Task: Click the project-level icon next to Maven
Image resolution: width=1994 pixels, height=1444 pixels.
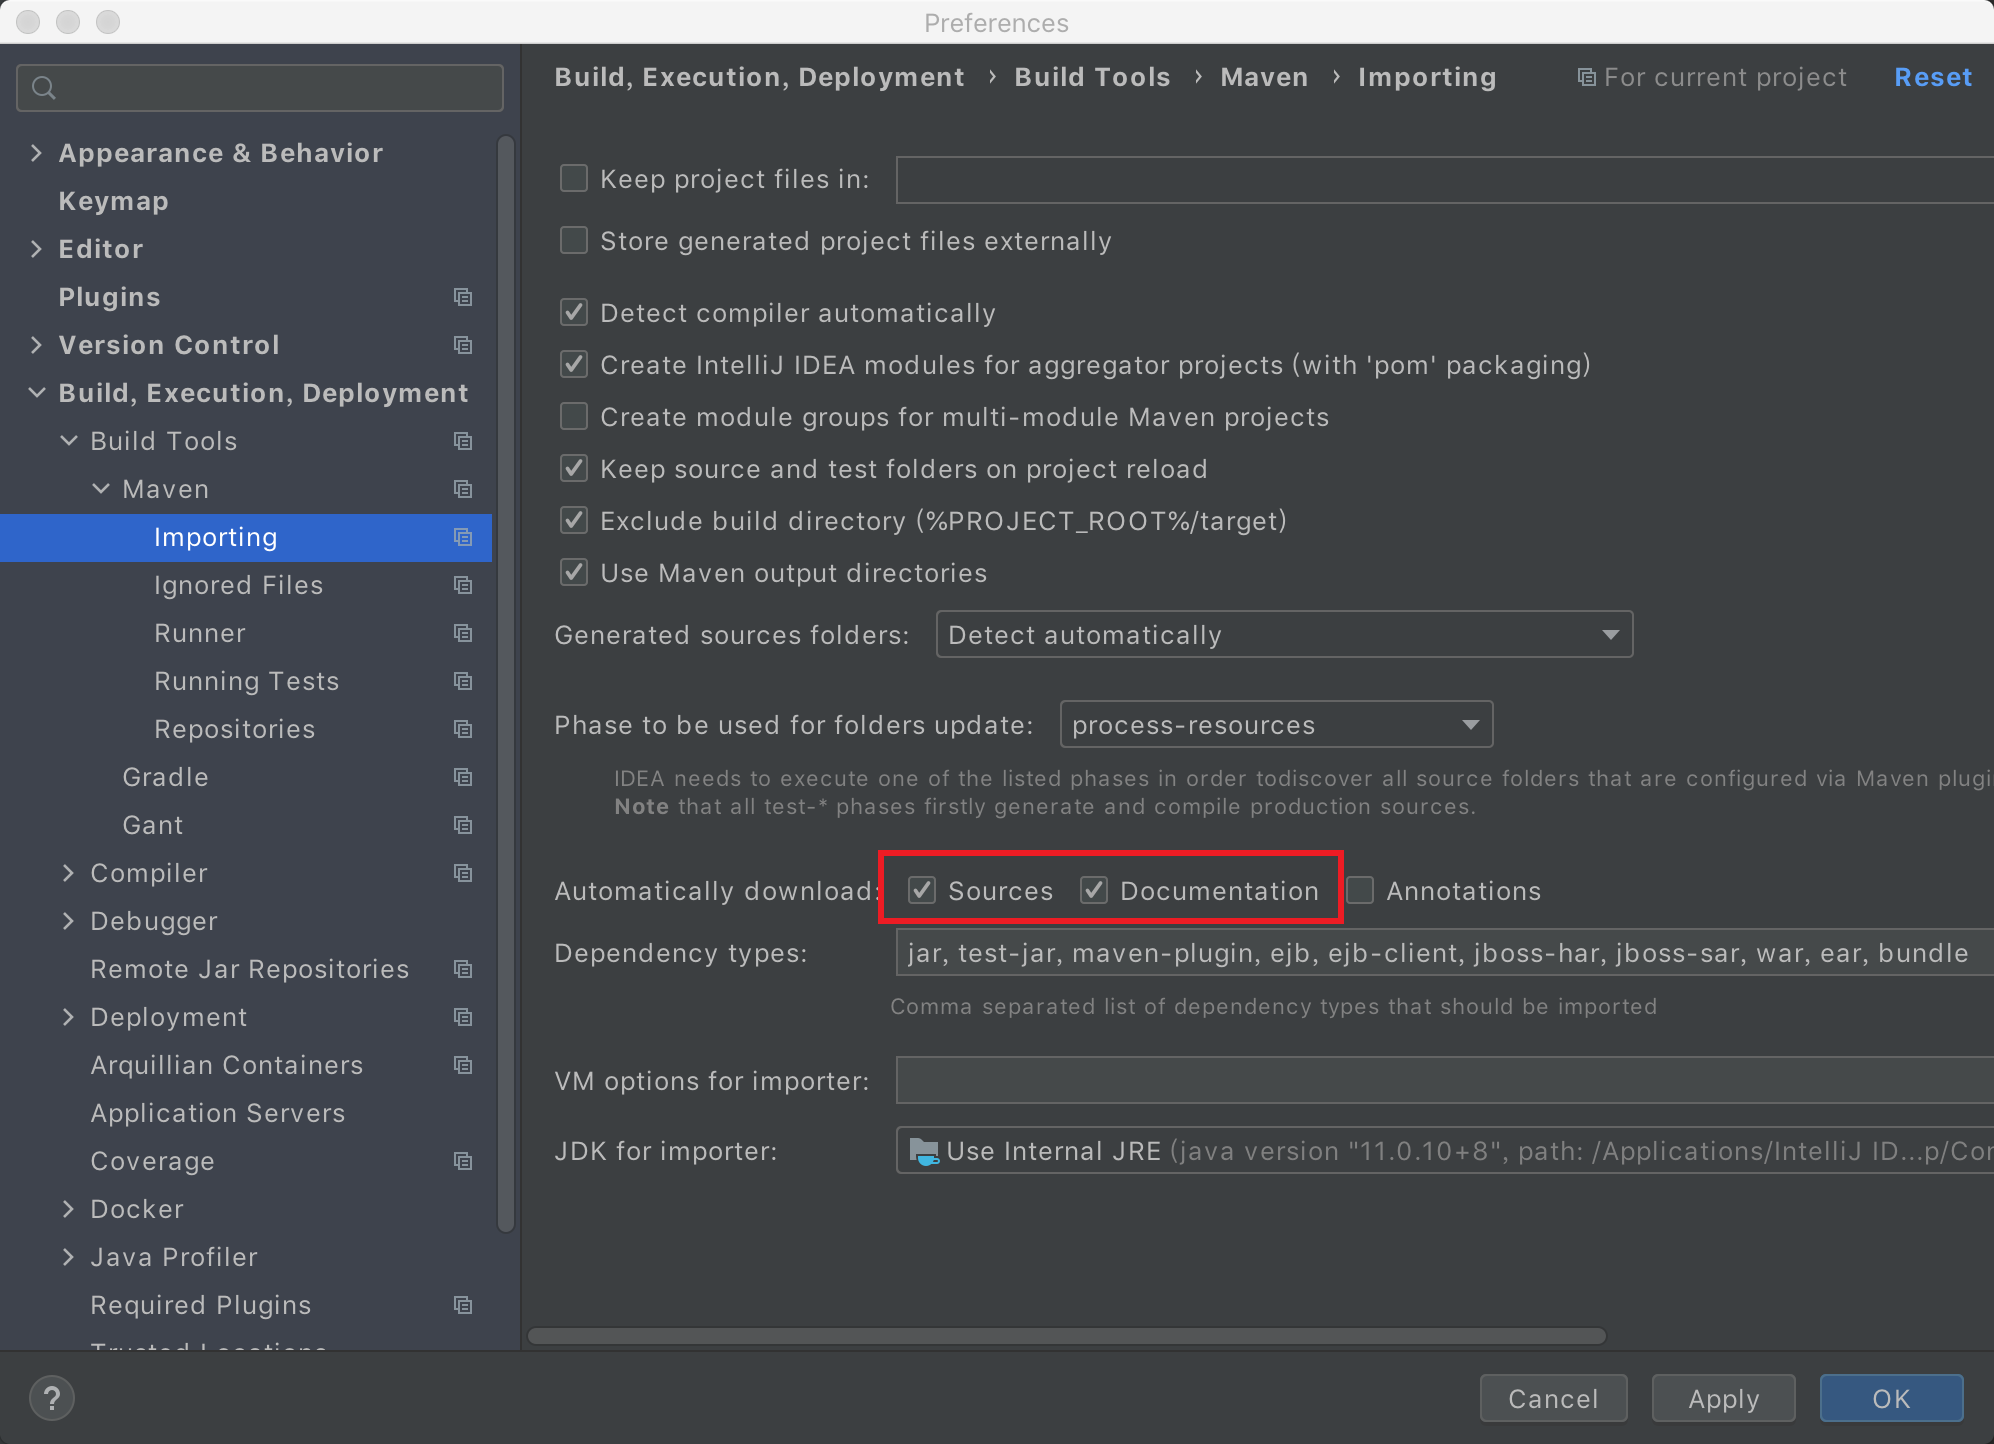Action: pyautogui.click(x=462, y=489)
